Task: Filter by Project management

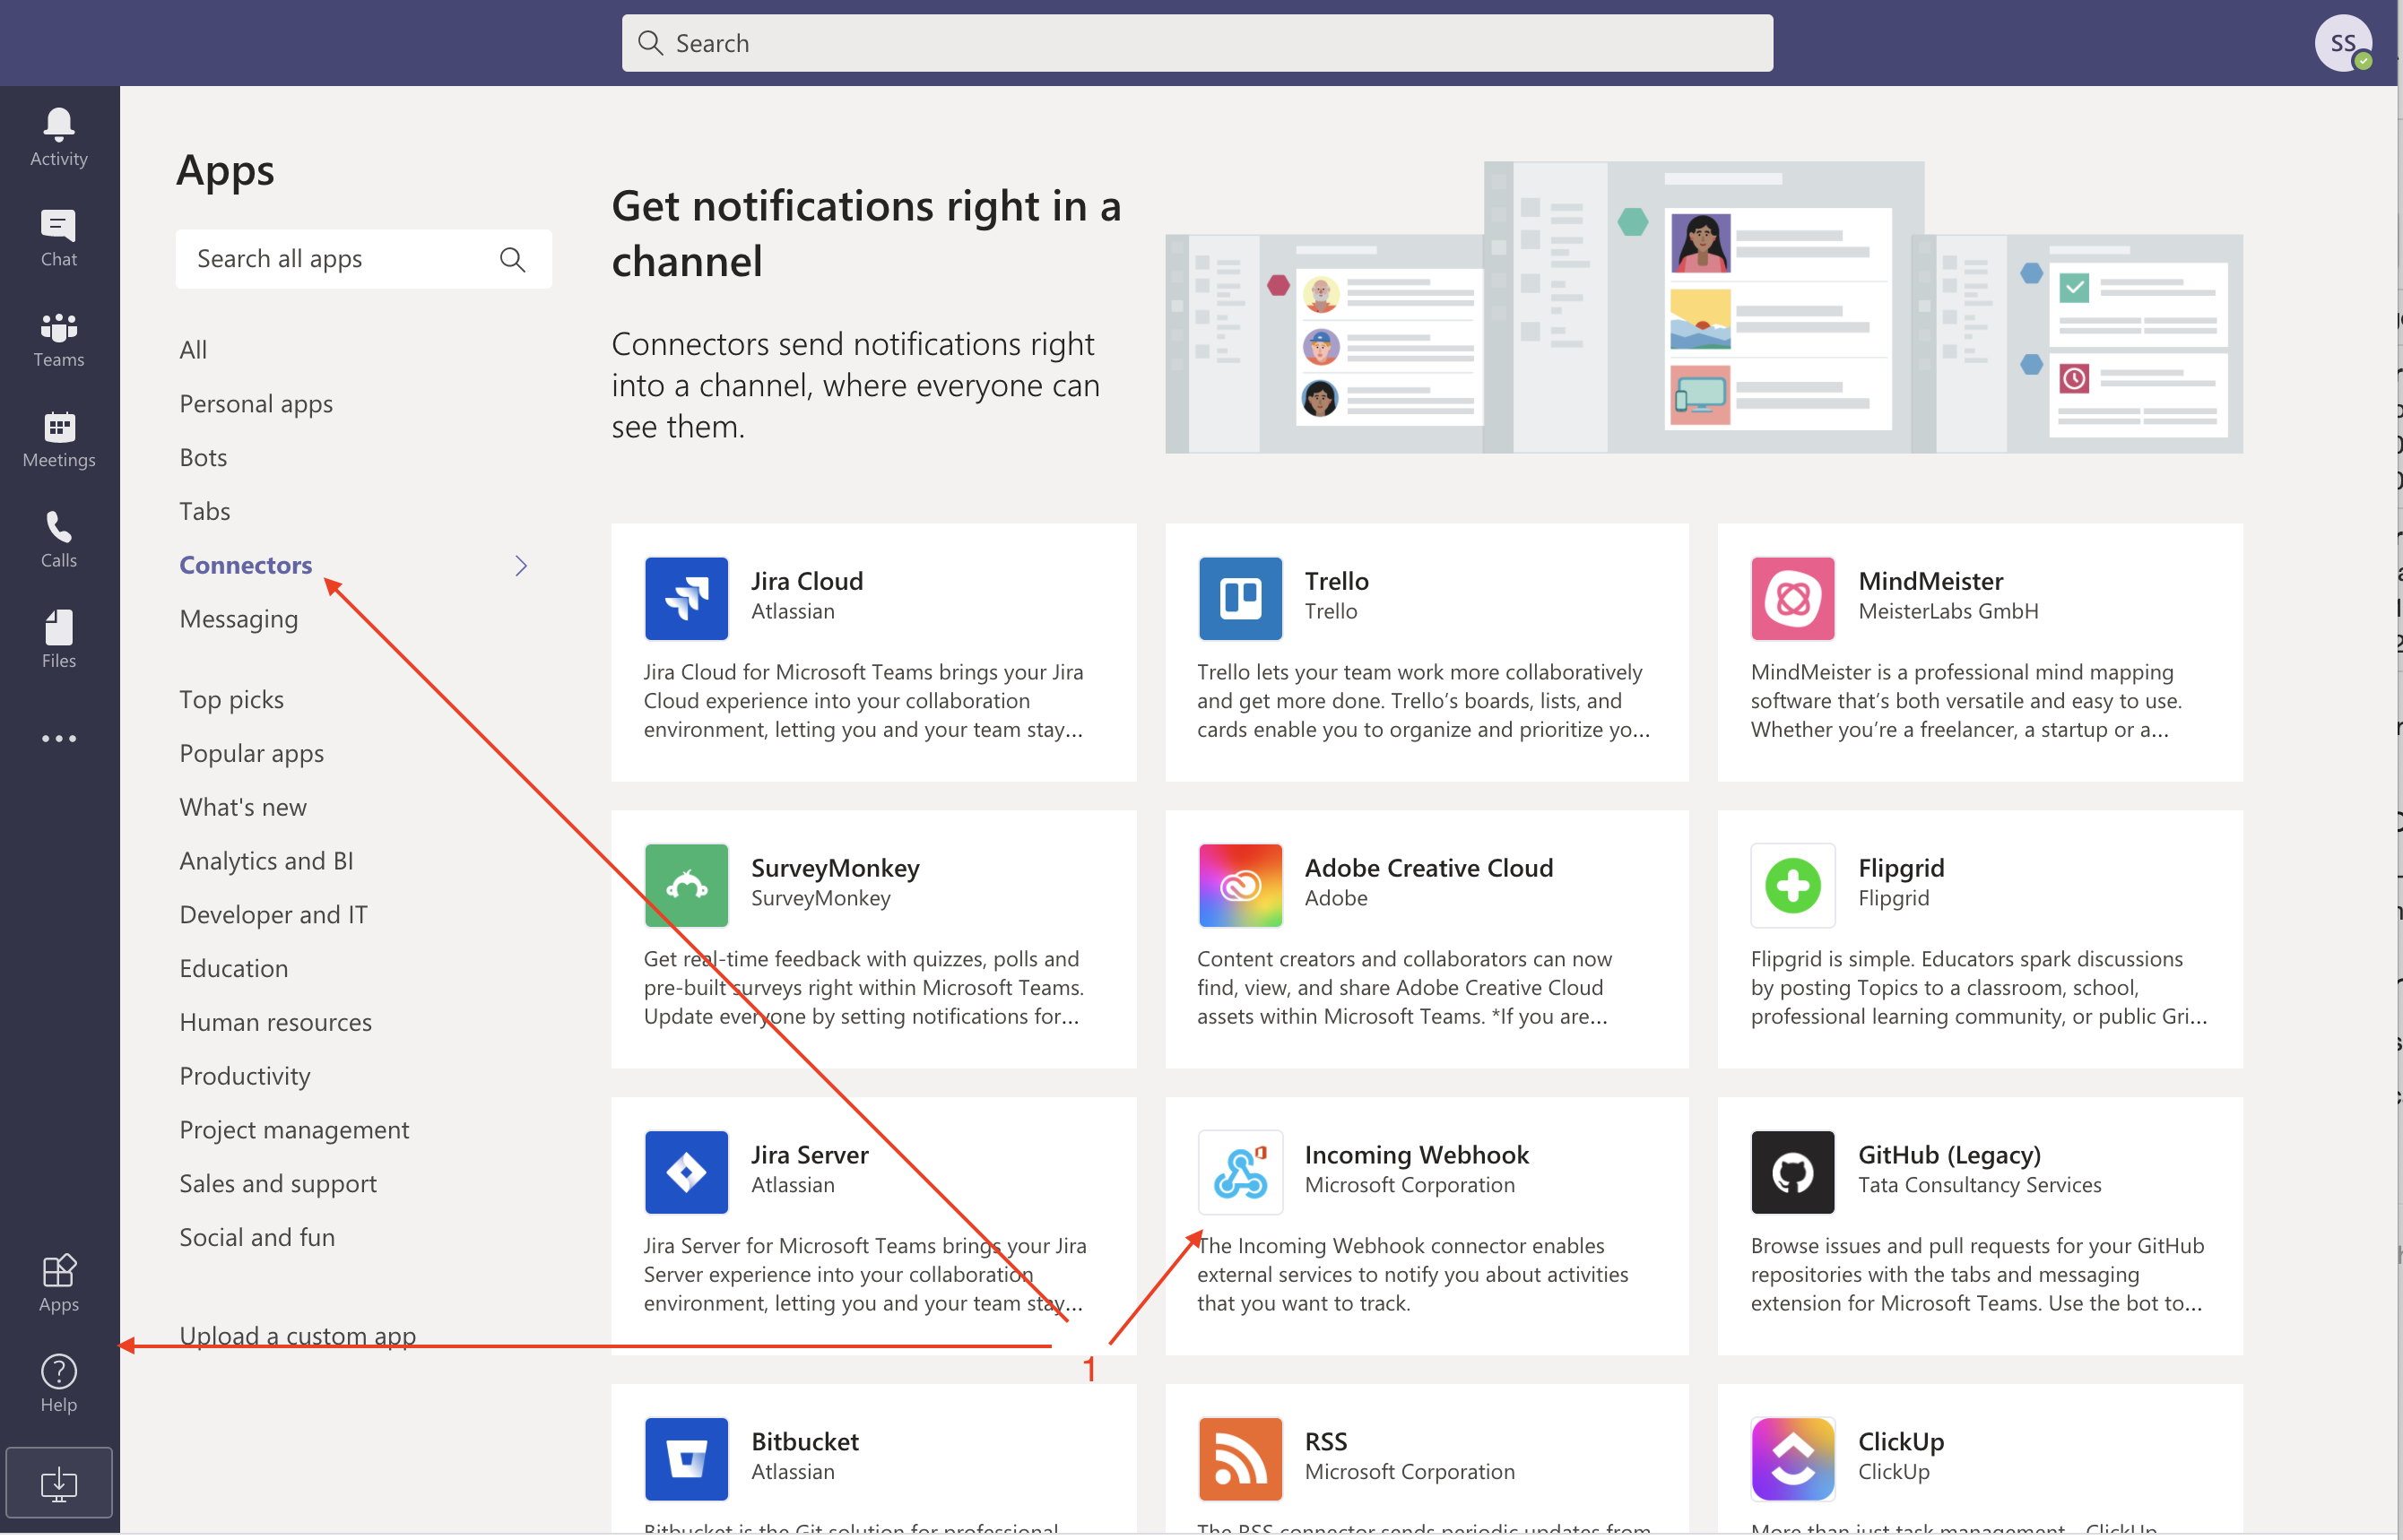Action: (294, 1130)
